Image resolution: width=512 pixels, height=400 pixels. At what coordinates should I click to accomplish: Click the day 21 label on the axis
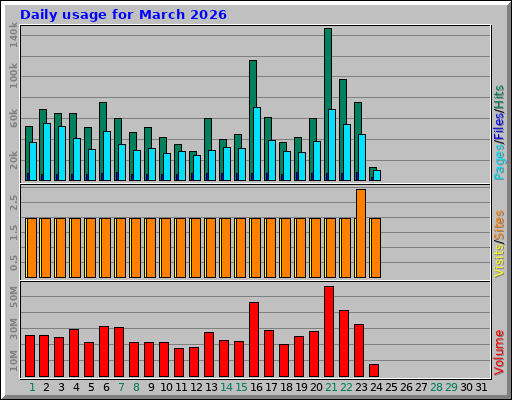pos(331,387)
